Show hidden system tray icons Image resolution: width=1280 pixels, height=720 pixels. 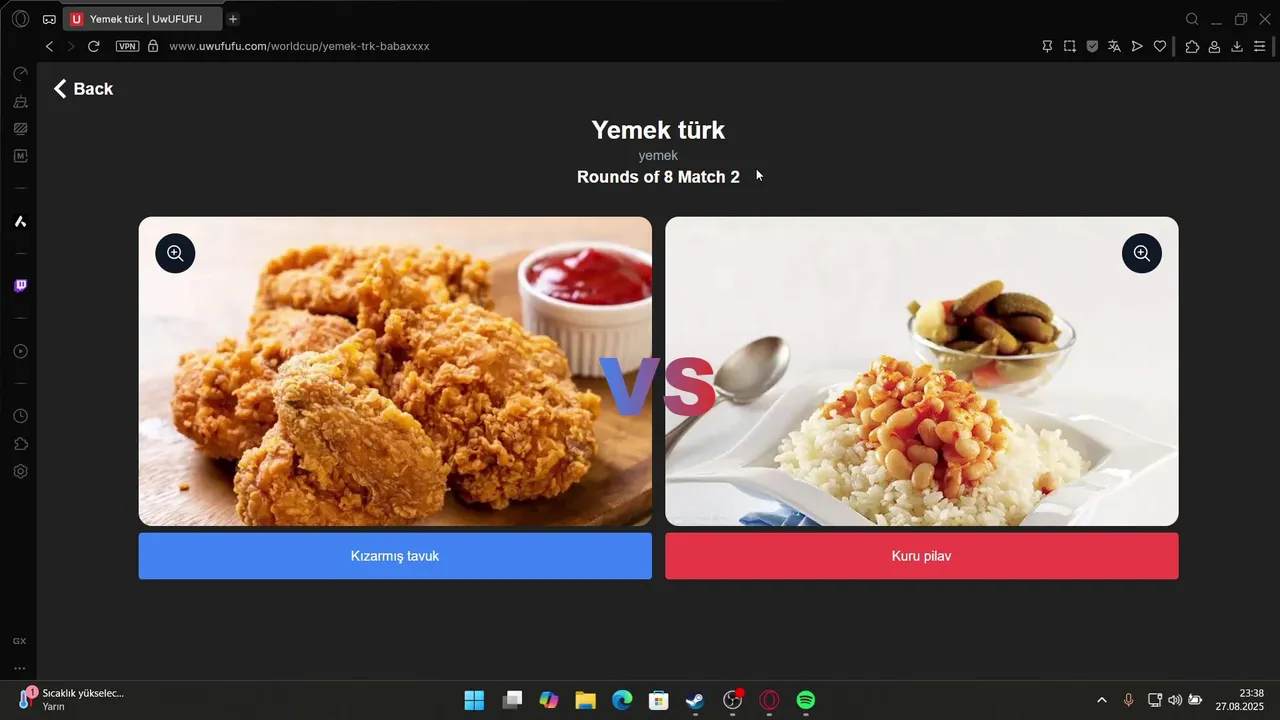pos(1102,700)
